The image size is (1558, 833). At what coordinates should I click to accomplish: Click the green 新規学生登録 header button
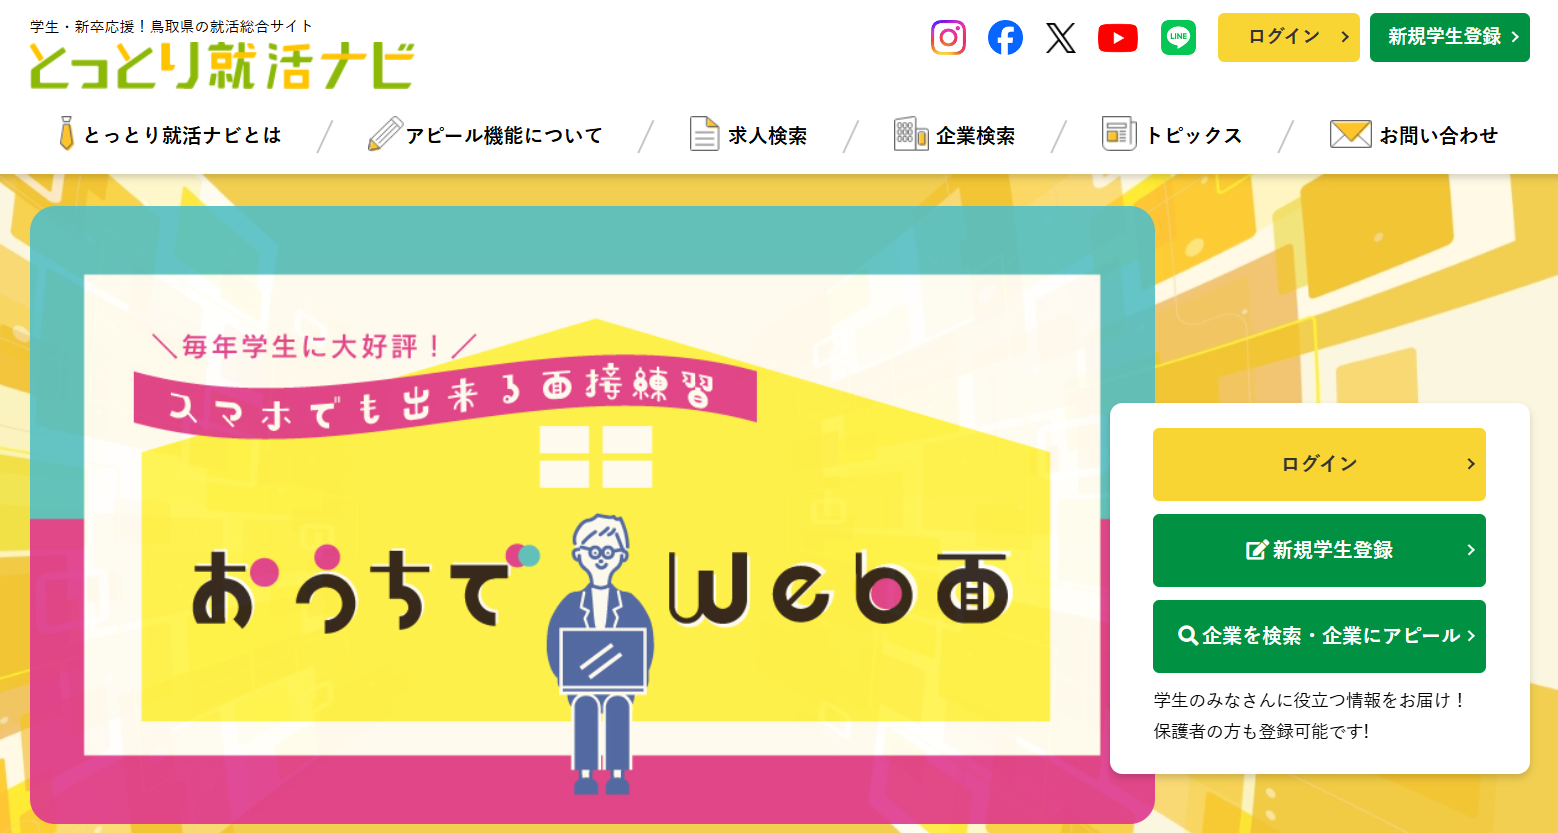(x=1450, y=37)
